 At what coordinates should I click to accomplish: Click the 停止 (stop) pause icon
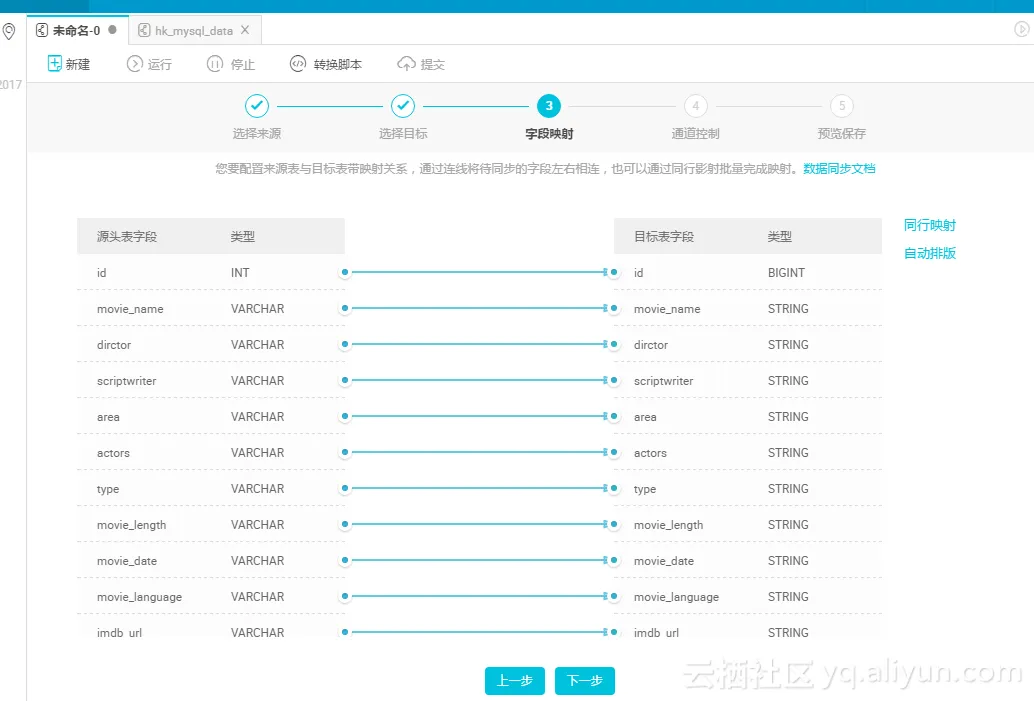[215, 64]
